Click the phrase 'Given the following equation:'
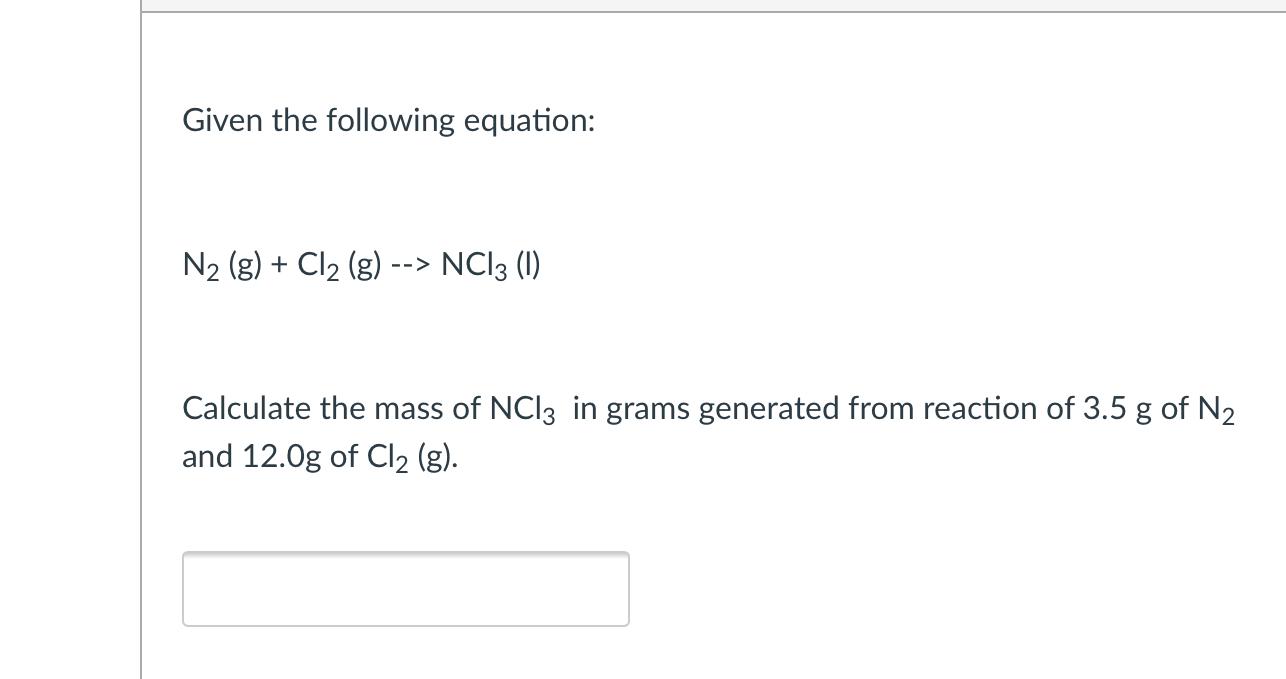Screen dimensions: 1286x679 pyautogui.click(x=388, y=120)
